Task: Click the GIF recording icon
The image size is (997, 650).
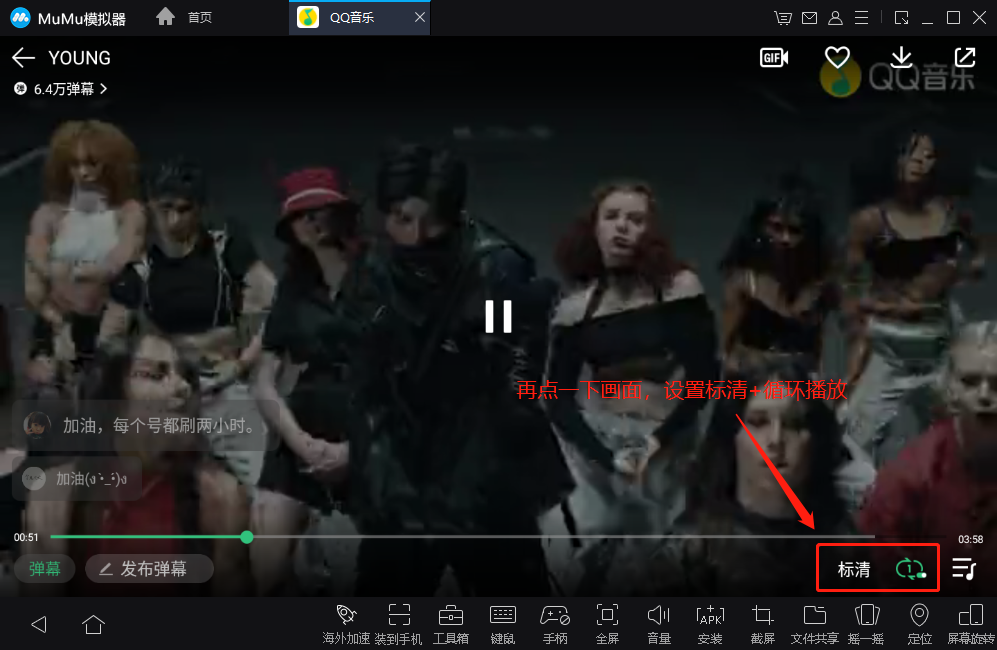Action: point(774,58)
